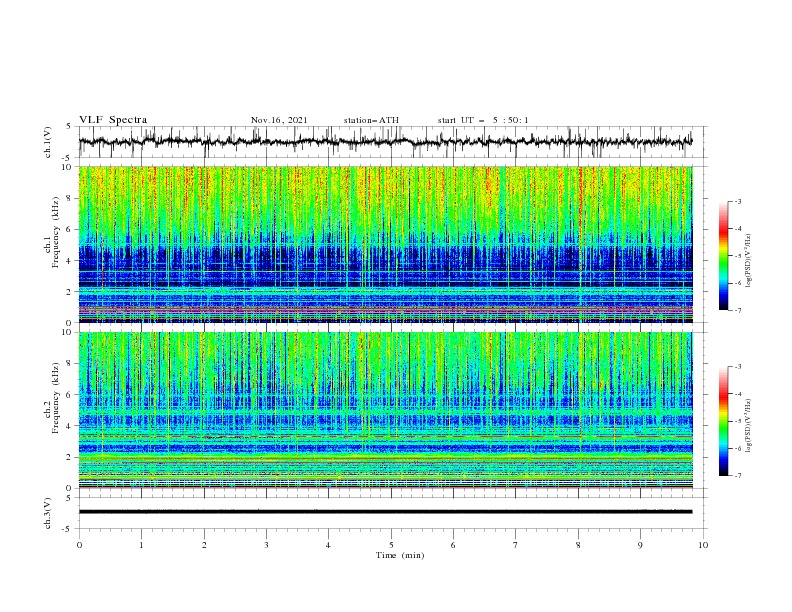The height and width of the screenshot is (612, 792).
Task: Click the time axis tick label '1'
Action: [x=141, y=545]
